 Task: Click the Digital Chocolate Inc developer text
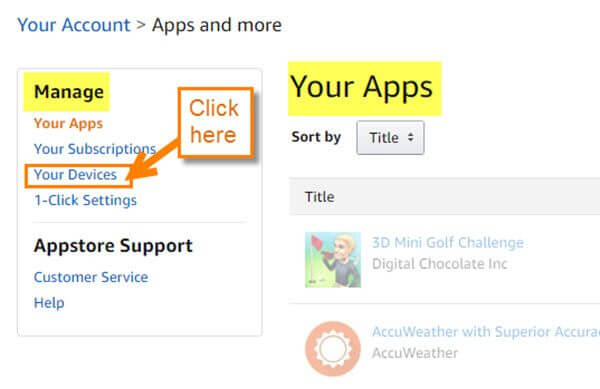440,264
